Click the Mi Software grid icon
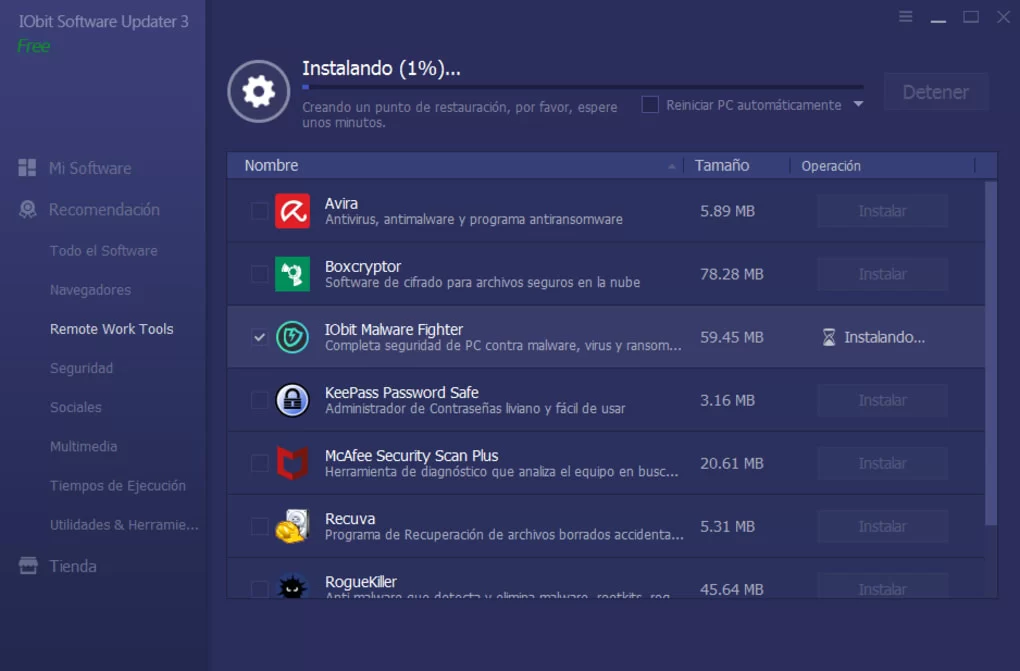1020x671 pixels. click(x=27, y=168)
